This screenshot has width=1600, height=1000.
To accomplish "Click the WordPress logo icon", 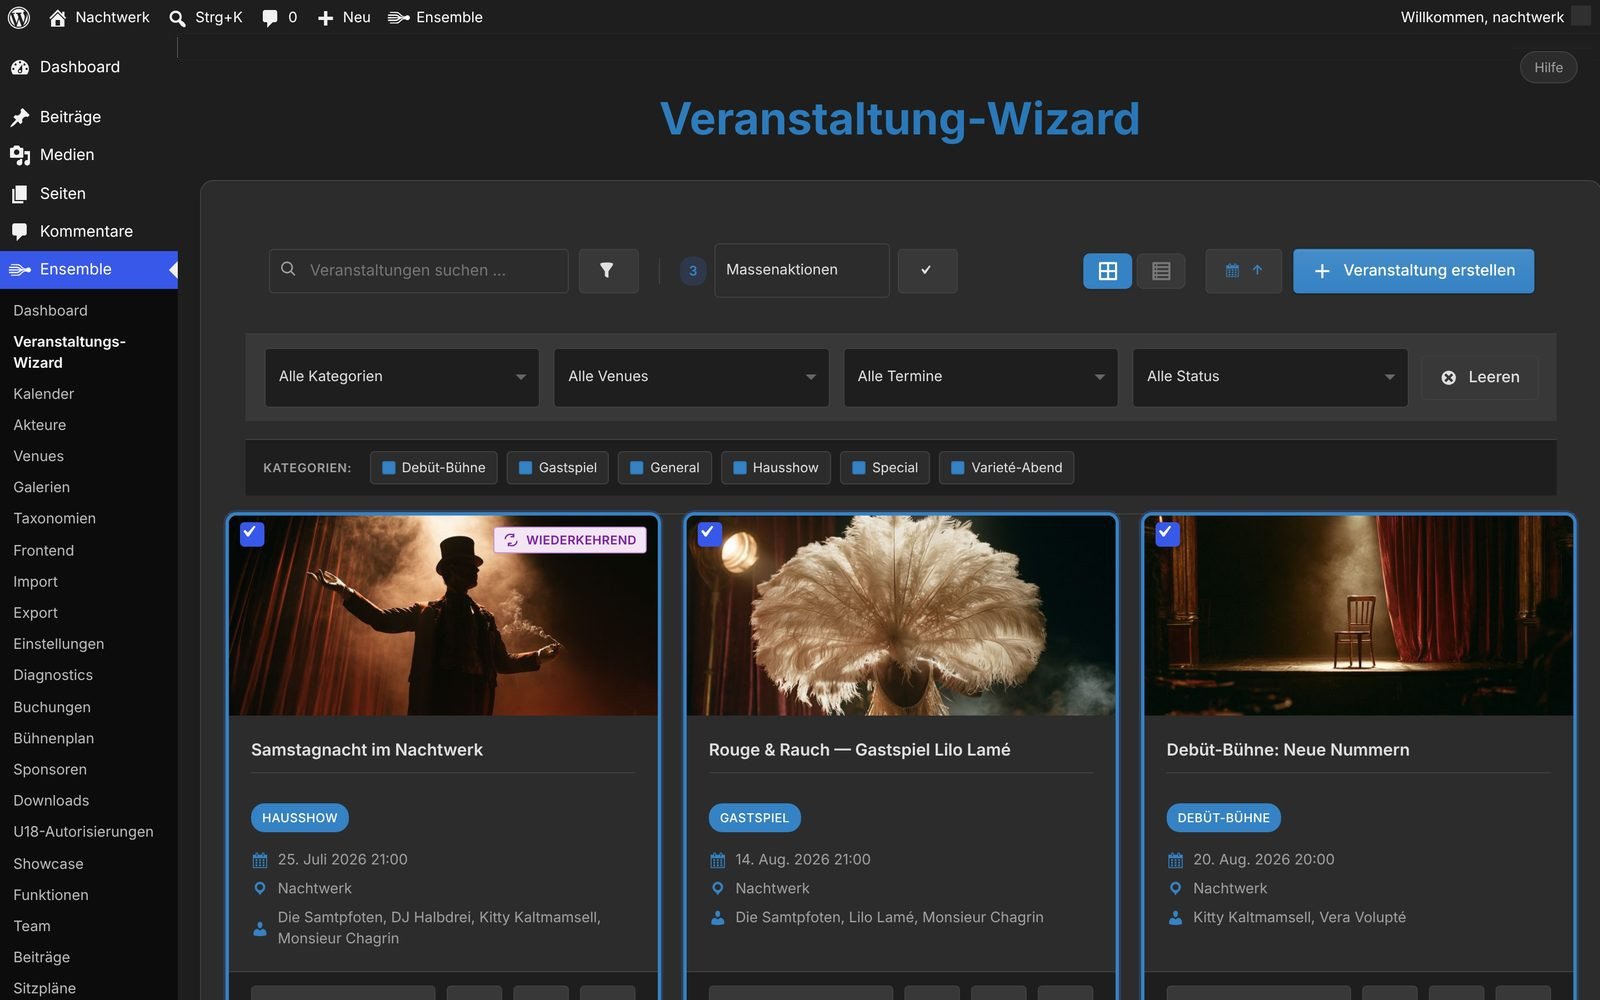I will pyautogui.click(x=19, y=17).
